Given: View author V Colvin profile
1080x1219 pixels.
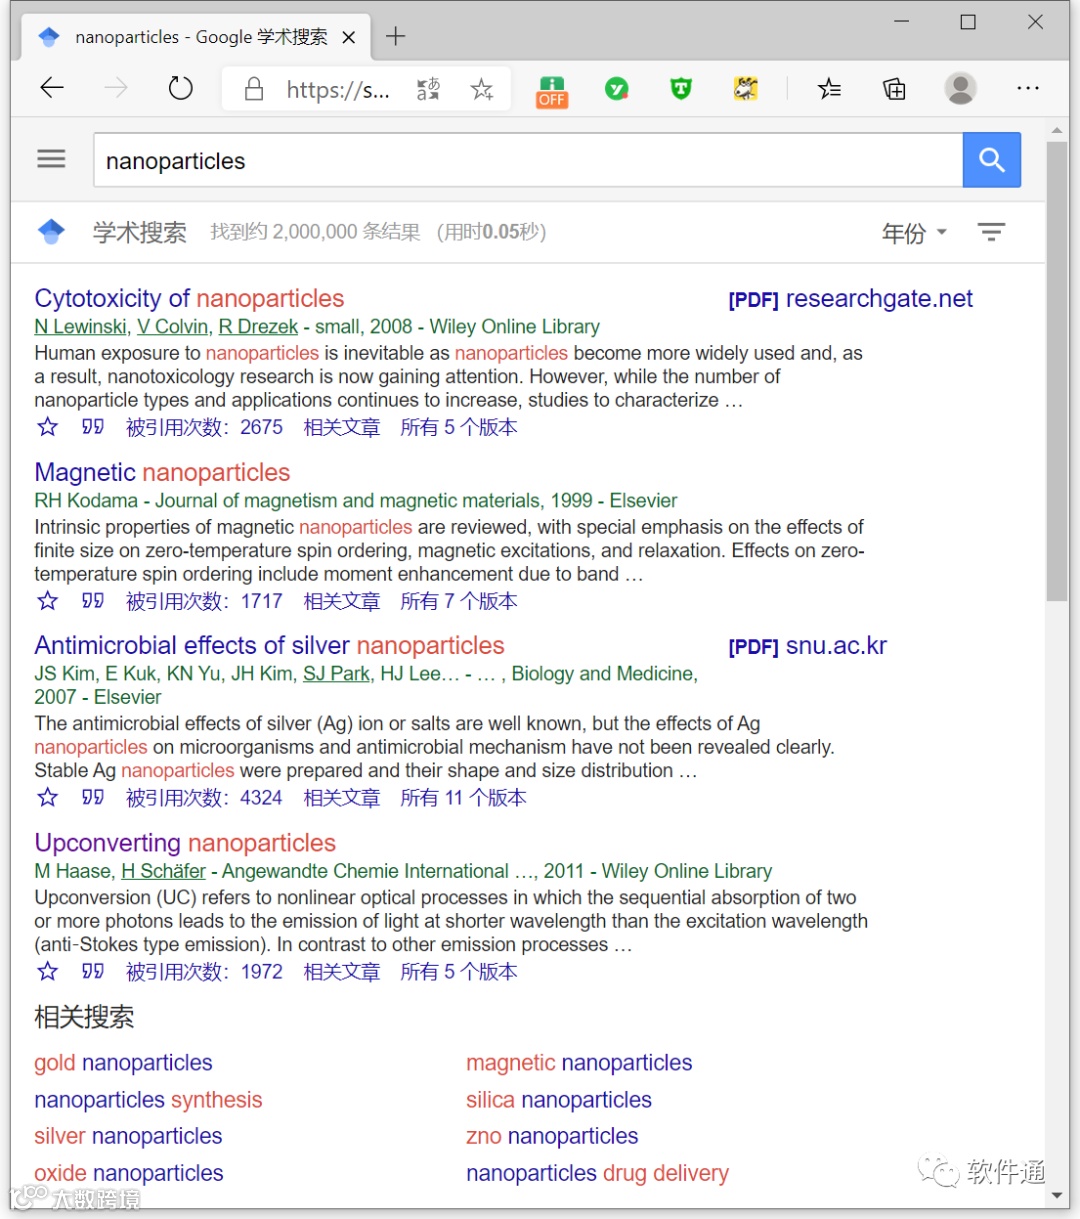Looking at the screenshot, I should [173, 327].
